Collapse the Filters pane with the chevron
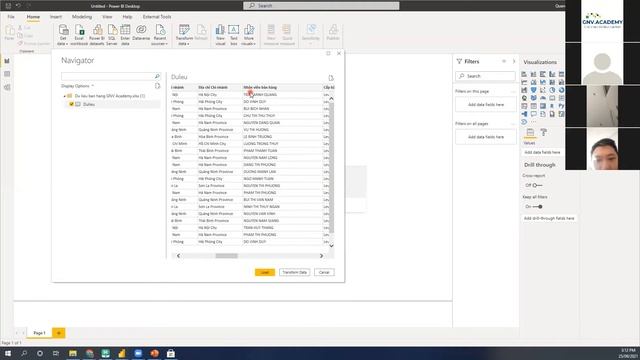The image size is (640, 360). tap(514, 61)
